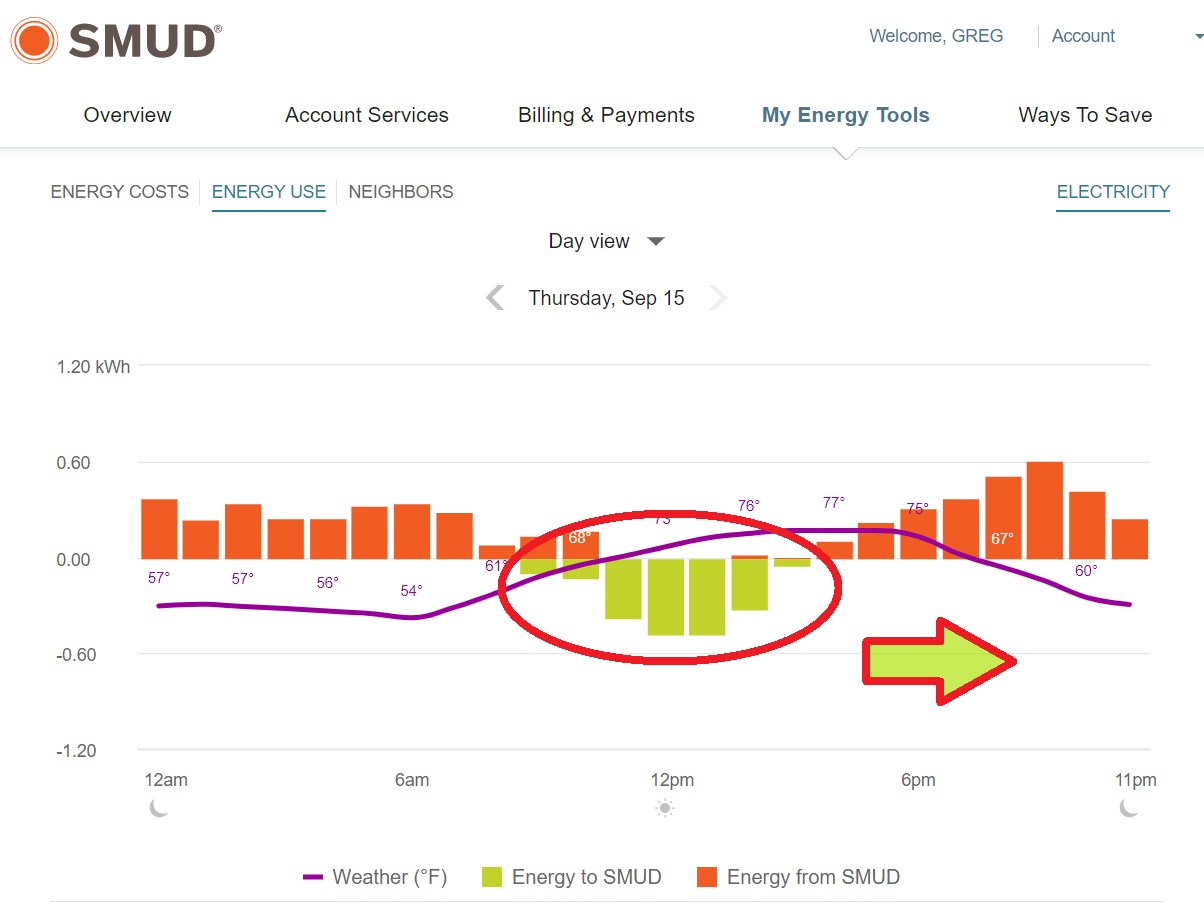Click the moon icon under 11pm

pyautogui.click(x=1129, y=808)
